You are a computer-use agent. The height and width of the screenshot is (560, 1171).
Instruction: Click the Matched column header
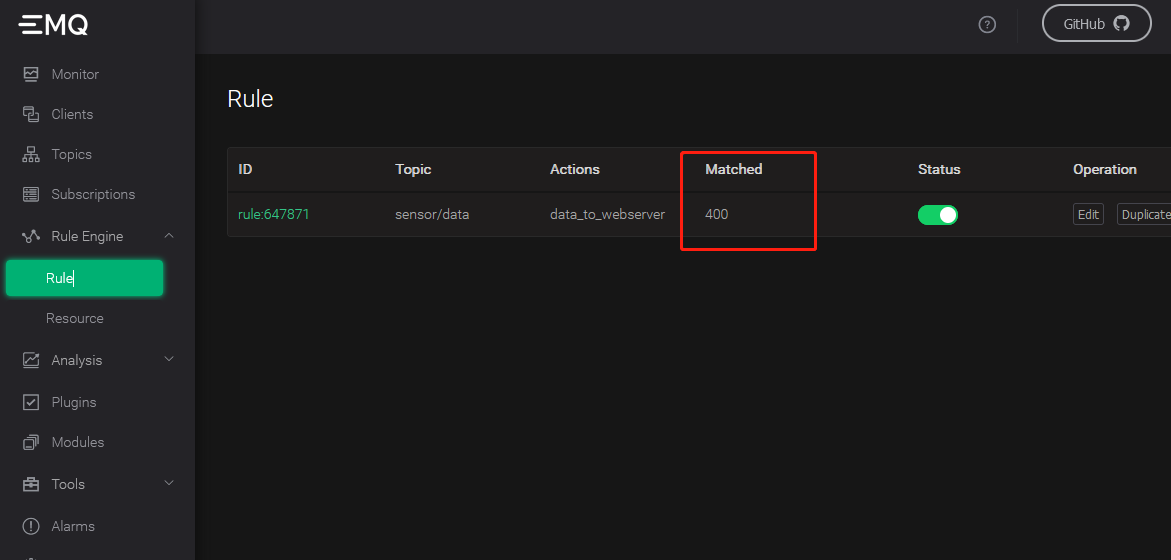pyautogui.click(x=733, y=169)
